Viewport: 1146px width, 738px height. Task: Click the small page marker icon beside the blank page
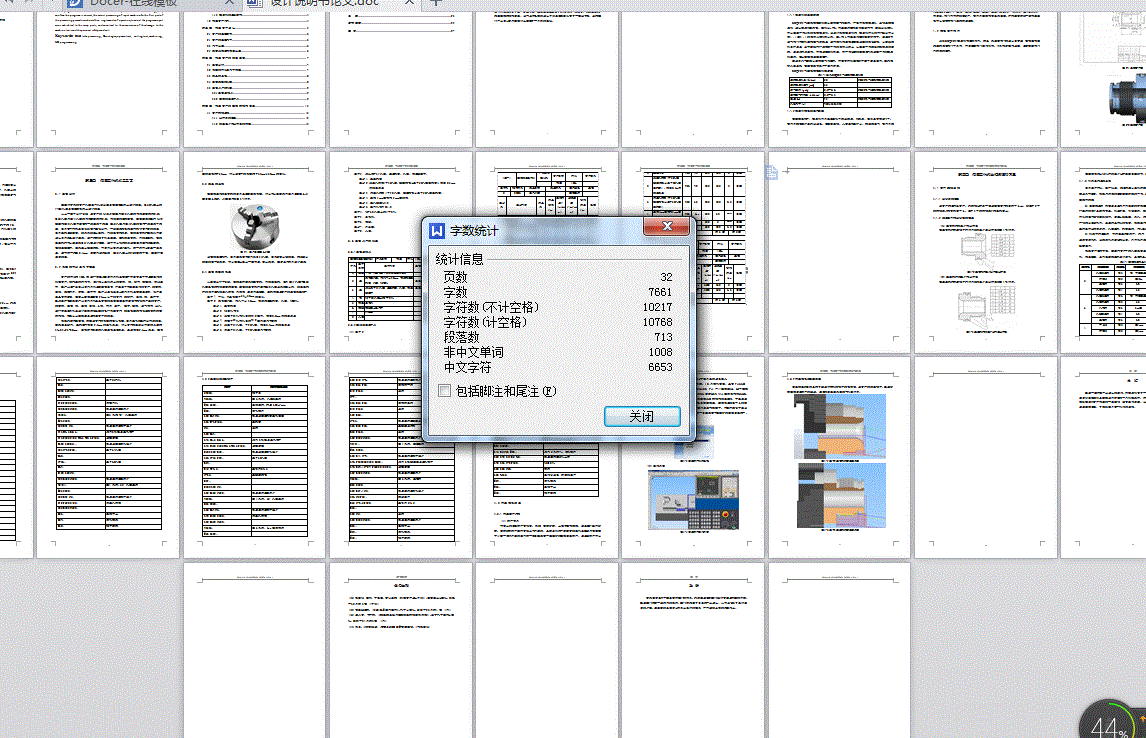click(x=771, y=172)
